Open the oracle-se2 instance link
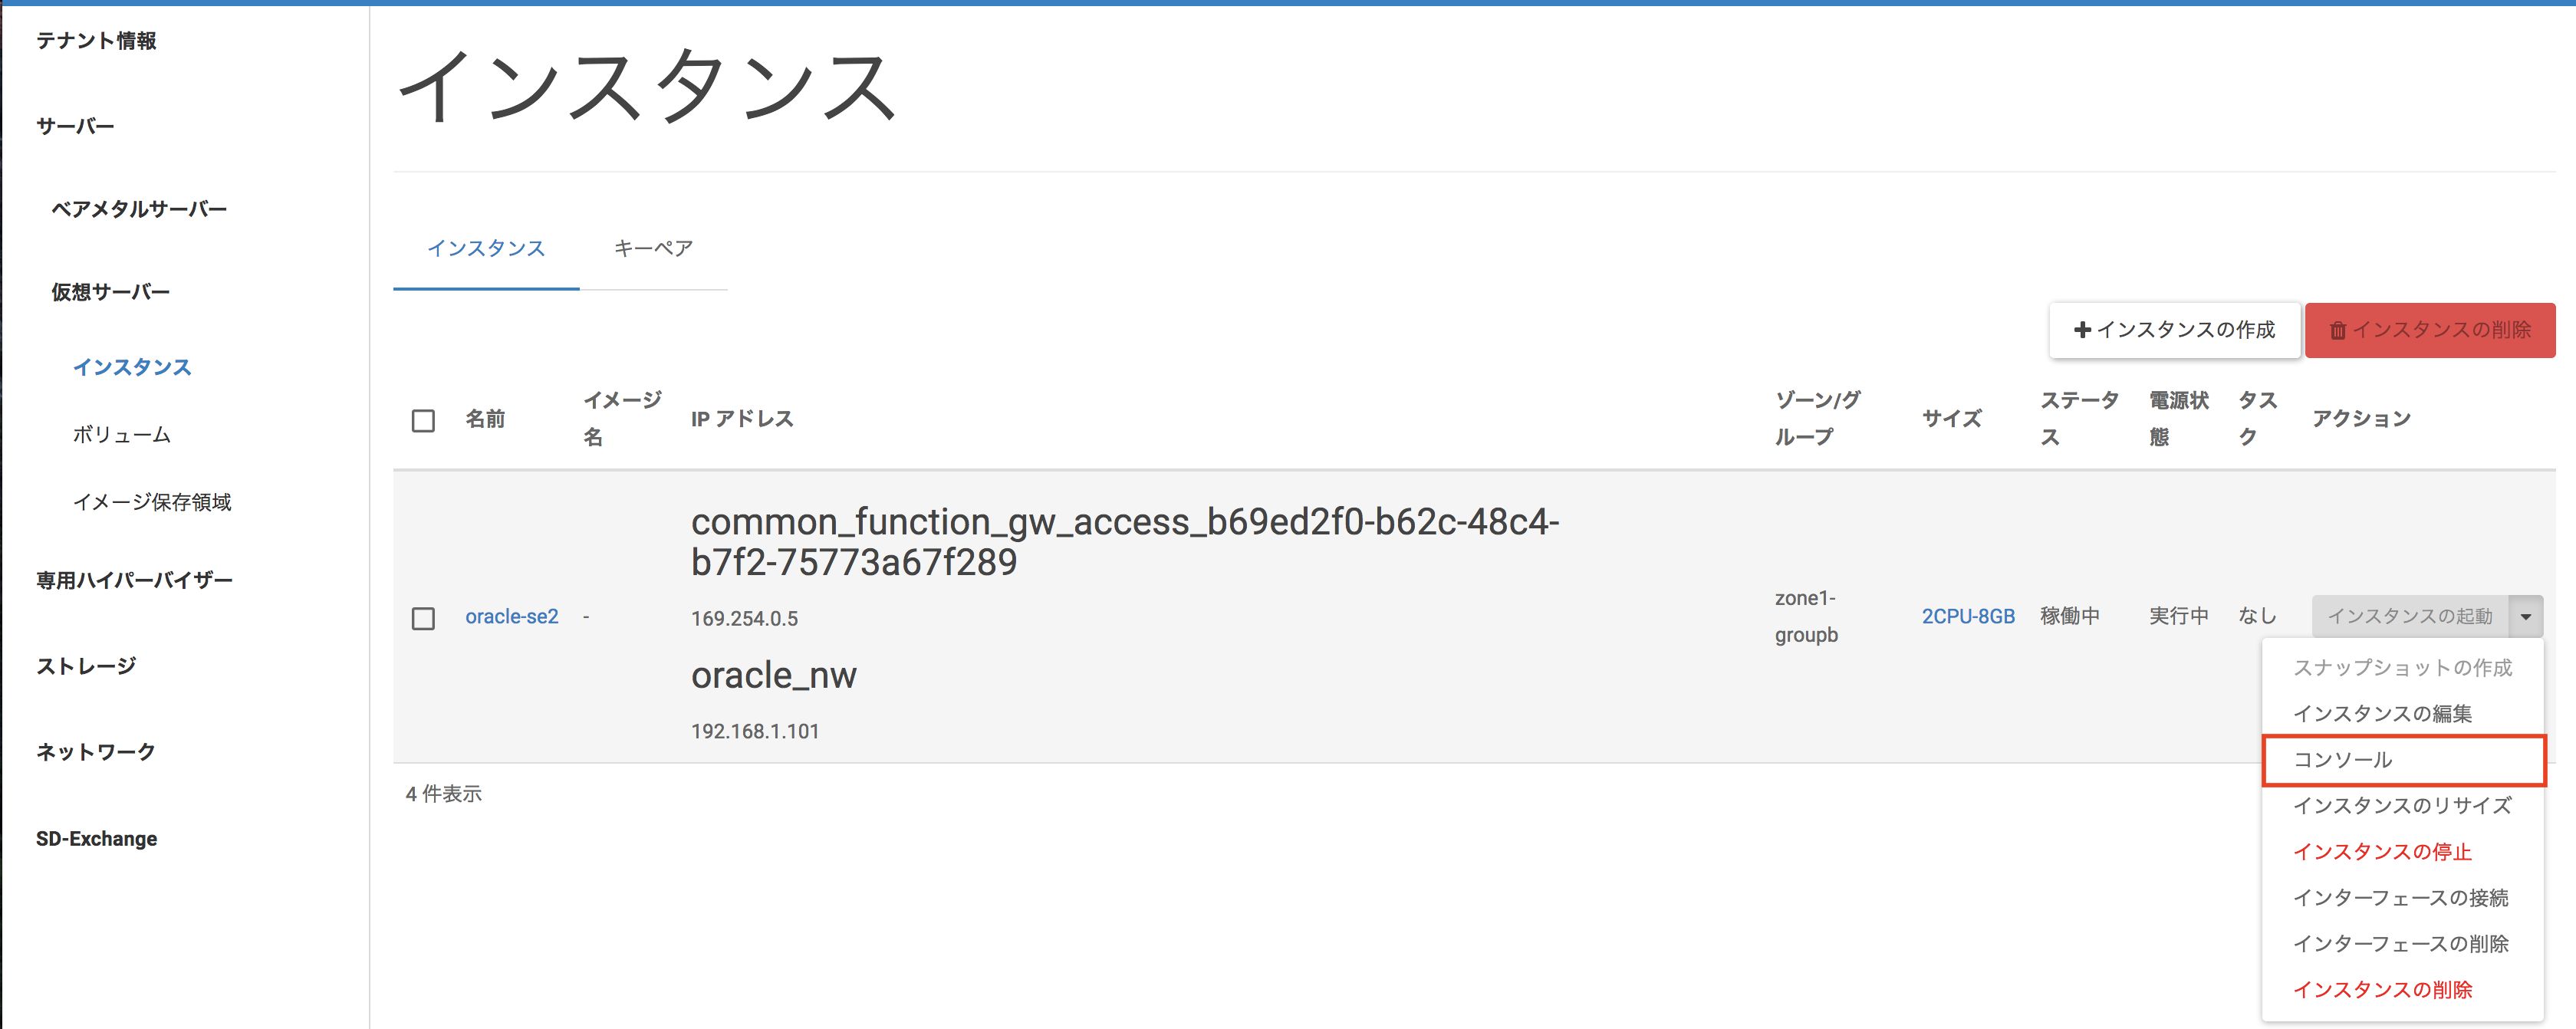The height and width of the screenshot is (1029, 2576). tap(511, 617)
